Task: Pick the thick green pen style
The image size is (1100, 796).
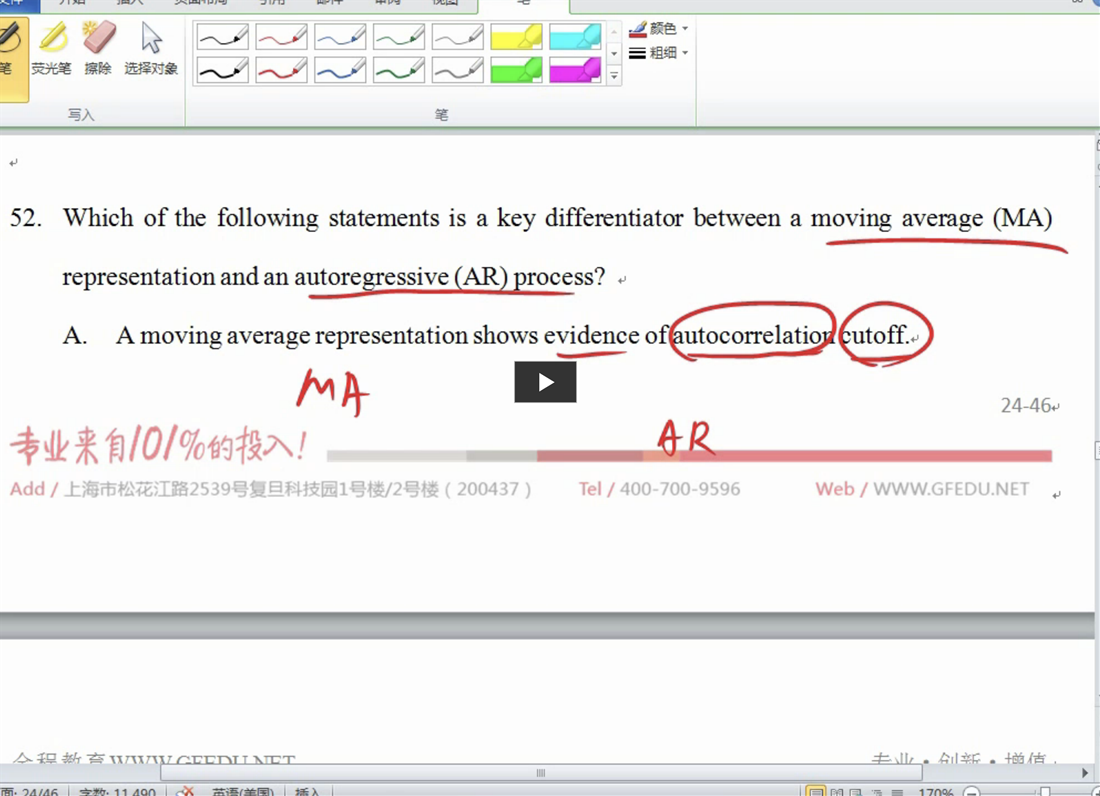Action: click(x=399, y=70)
